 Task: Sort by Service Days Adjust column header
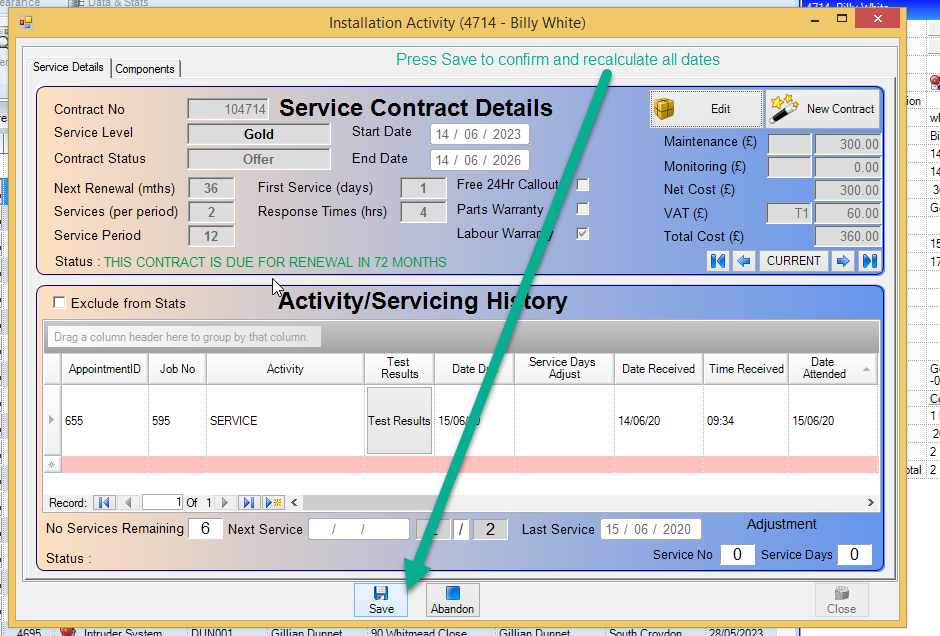coord(564,369)
